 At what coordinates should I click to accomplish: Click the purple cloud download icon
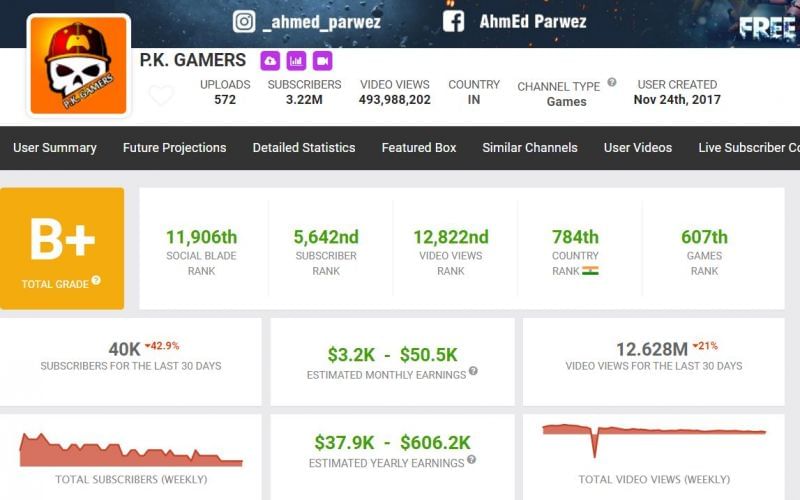pos(270,61)
